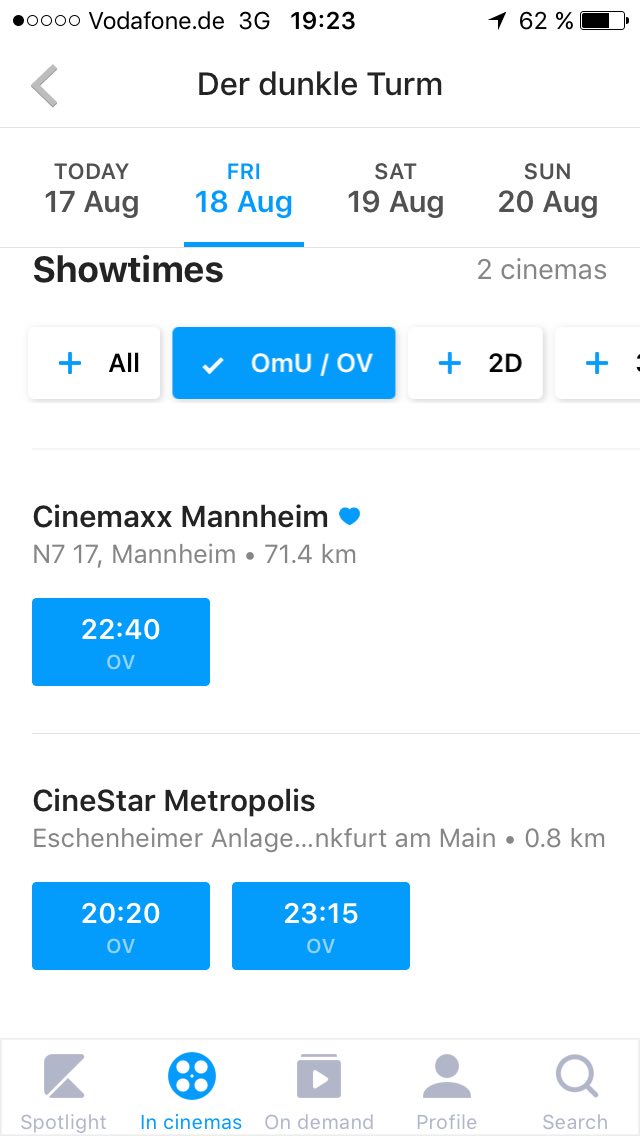Screen dimensions: 640x1136
Task: Open the In cinemas film reel icon
Action: pyautogui.click(x=191, y=1078)
